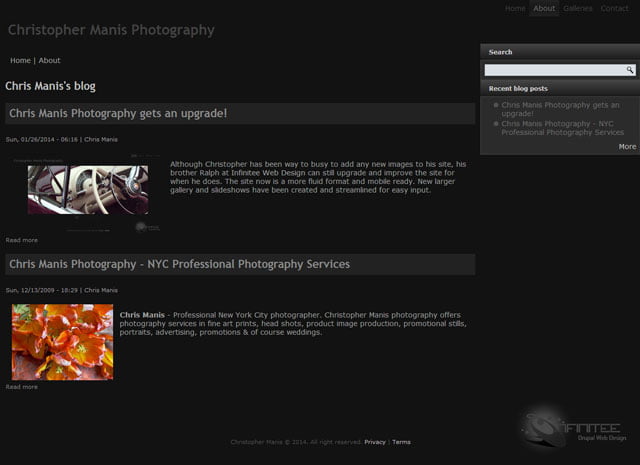640x465 pixels.
Task: Open the 'gets an upgrade!' post heading
Action: [118, 114]
